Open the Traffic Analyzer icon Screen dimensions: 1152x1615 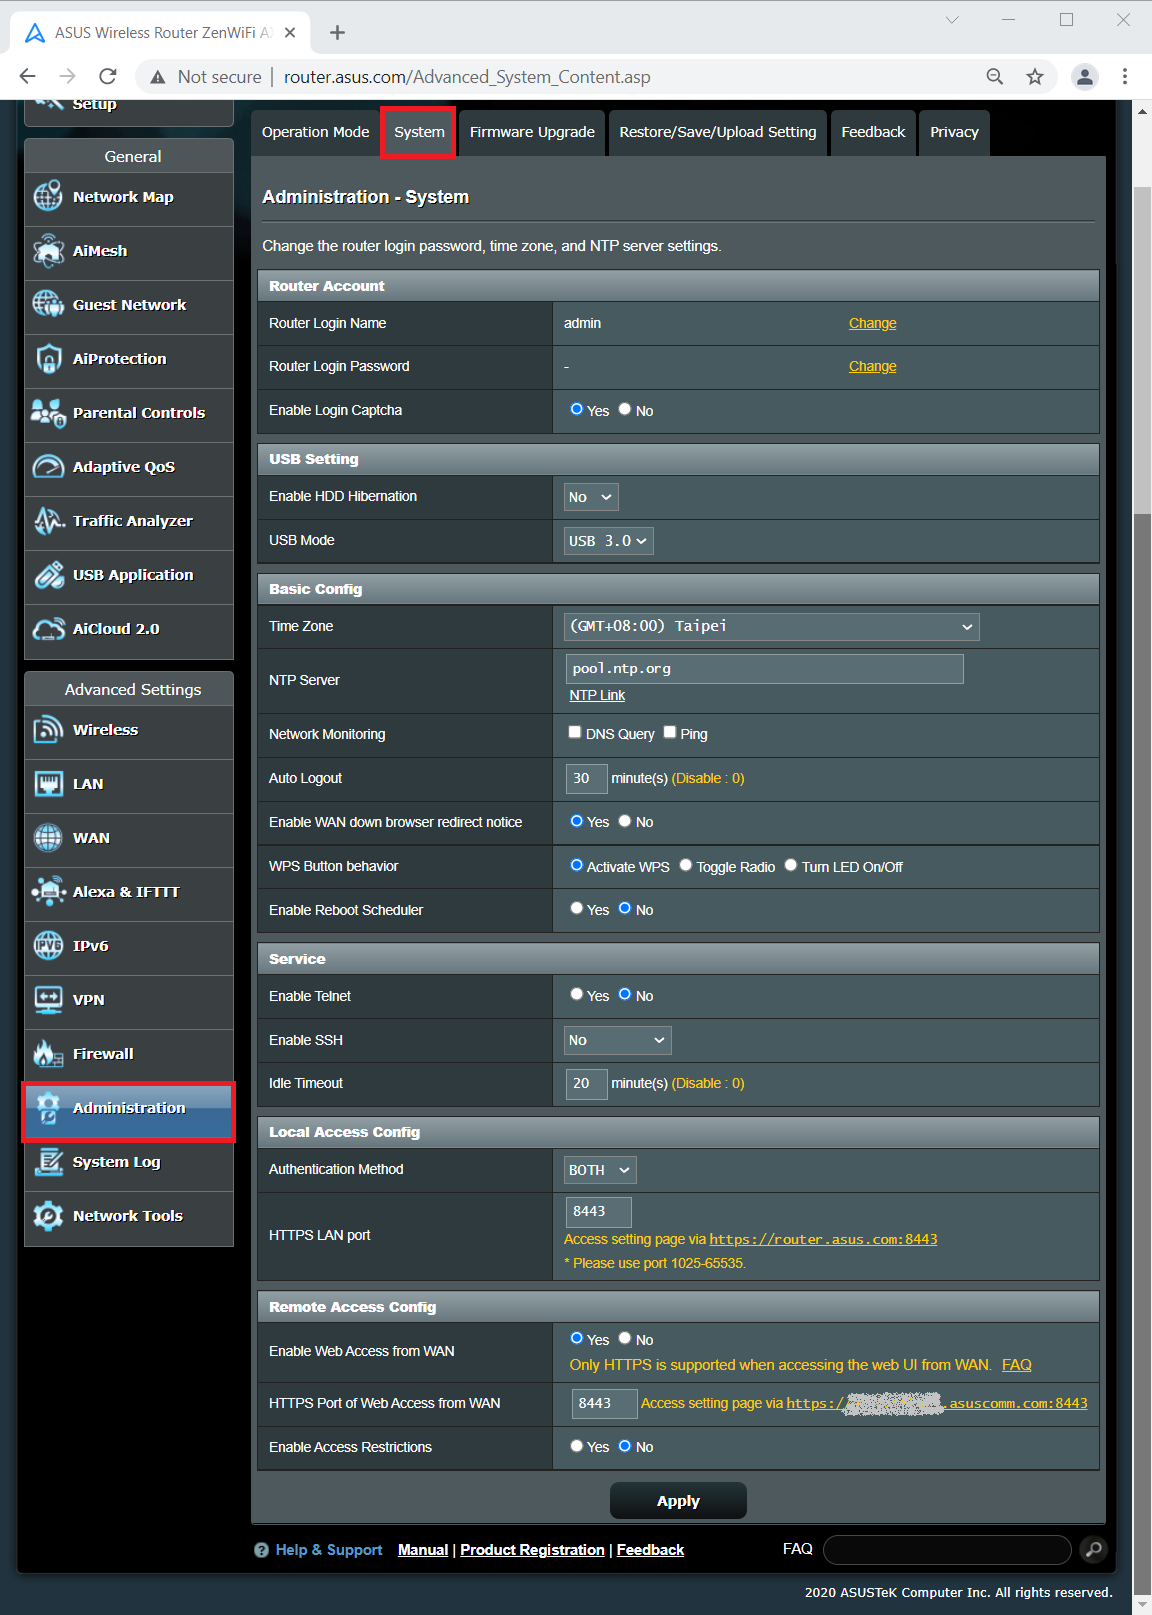[x=48, y=520]
